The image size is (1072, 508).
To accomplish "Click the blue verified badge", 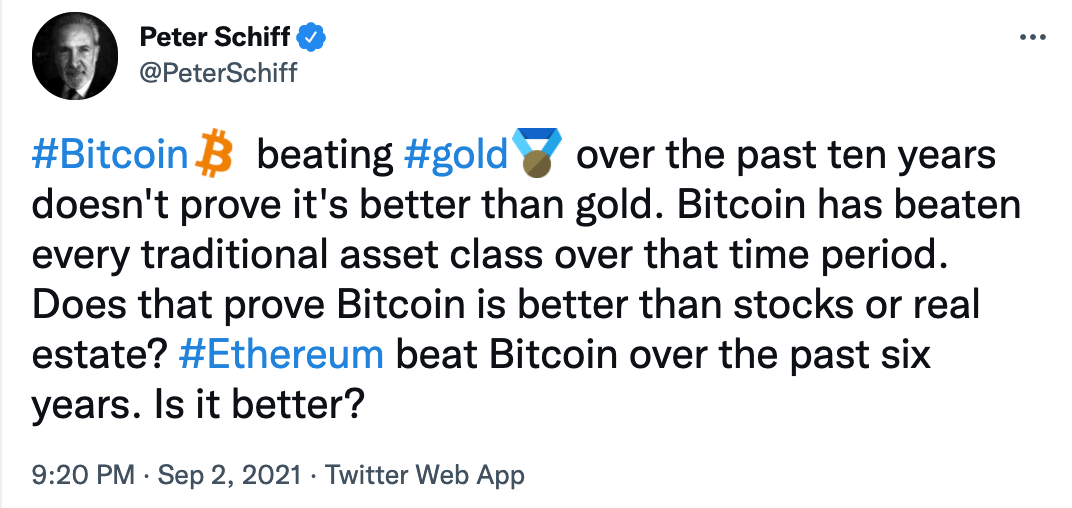I will pyautogui.click(x=311, y=39).
